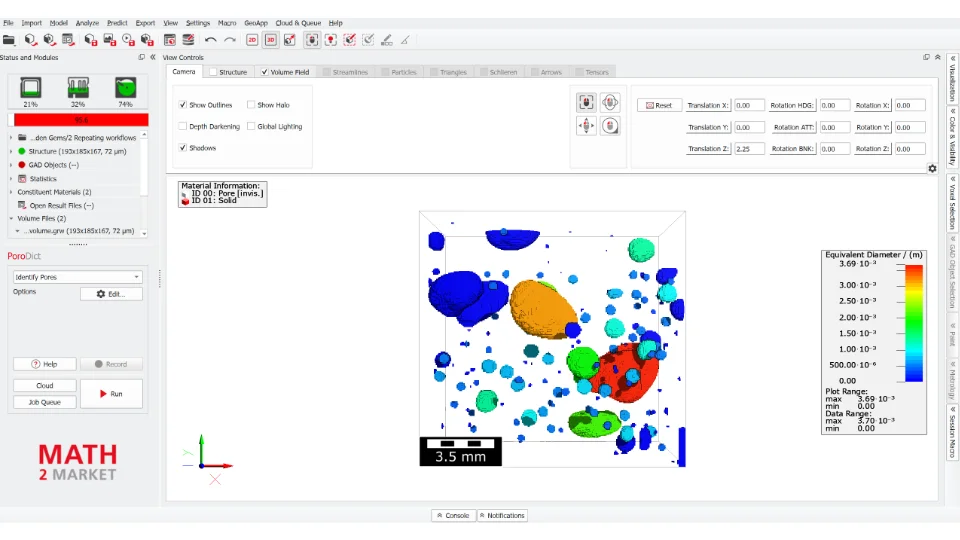The width and height of the screenshot is (960, 540).
Task: Open the Identify Pores dropdown
Action: point(78,277)
